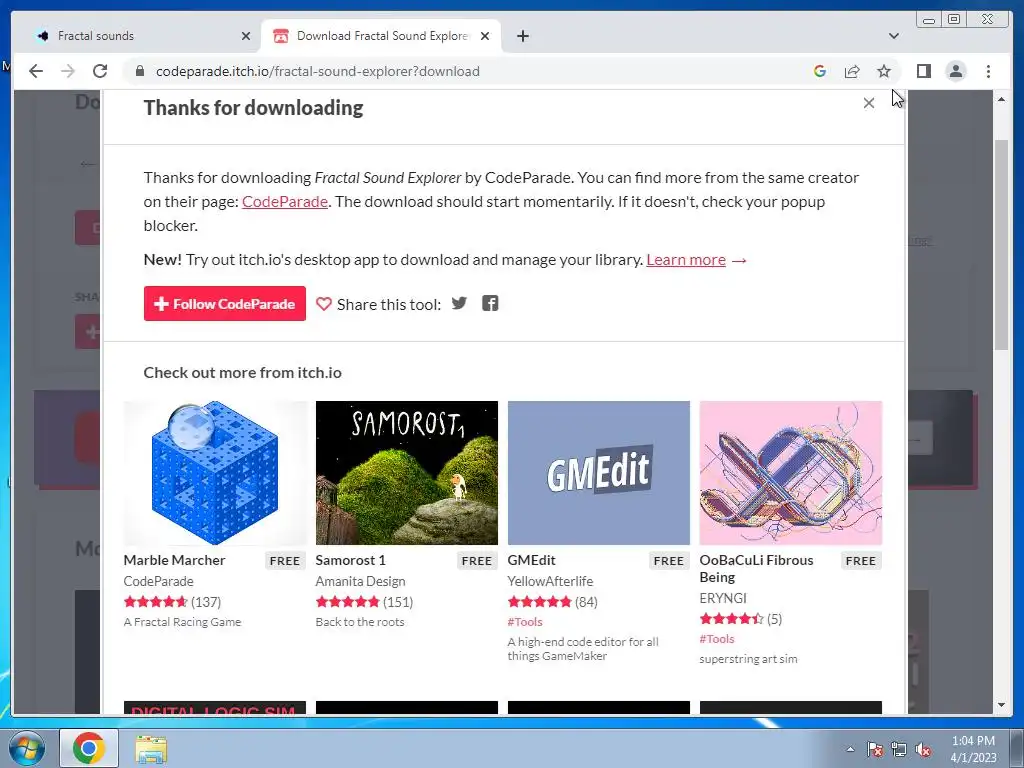Share this tool on Facebook
This screenshot has width=1024, height=768.
click(x=490, y=303)
